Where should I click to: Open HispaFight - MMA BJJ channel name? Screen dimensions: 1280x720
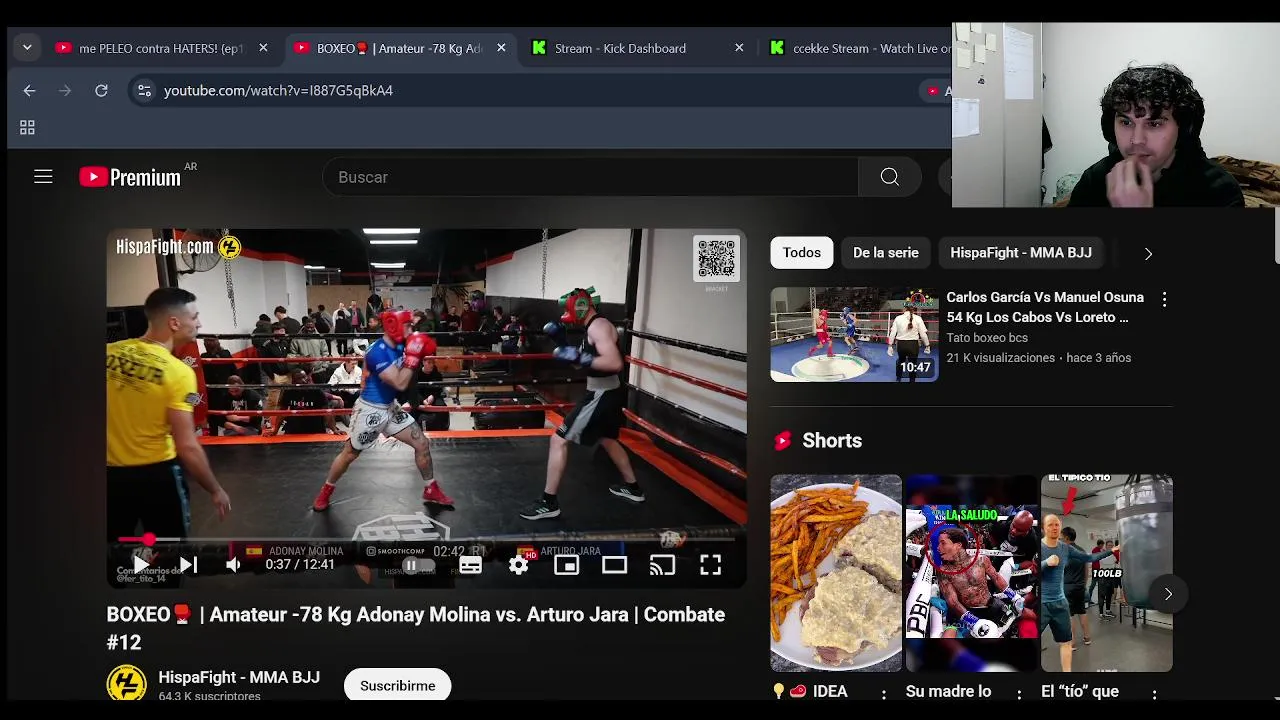coord(239,677)
